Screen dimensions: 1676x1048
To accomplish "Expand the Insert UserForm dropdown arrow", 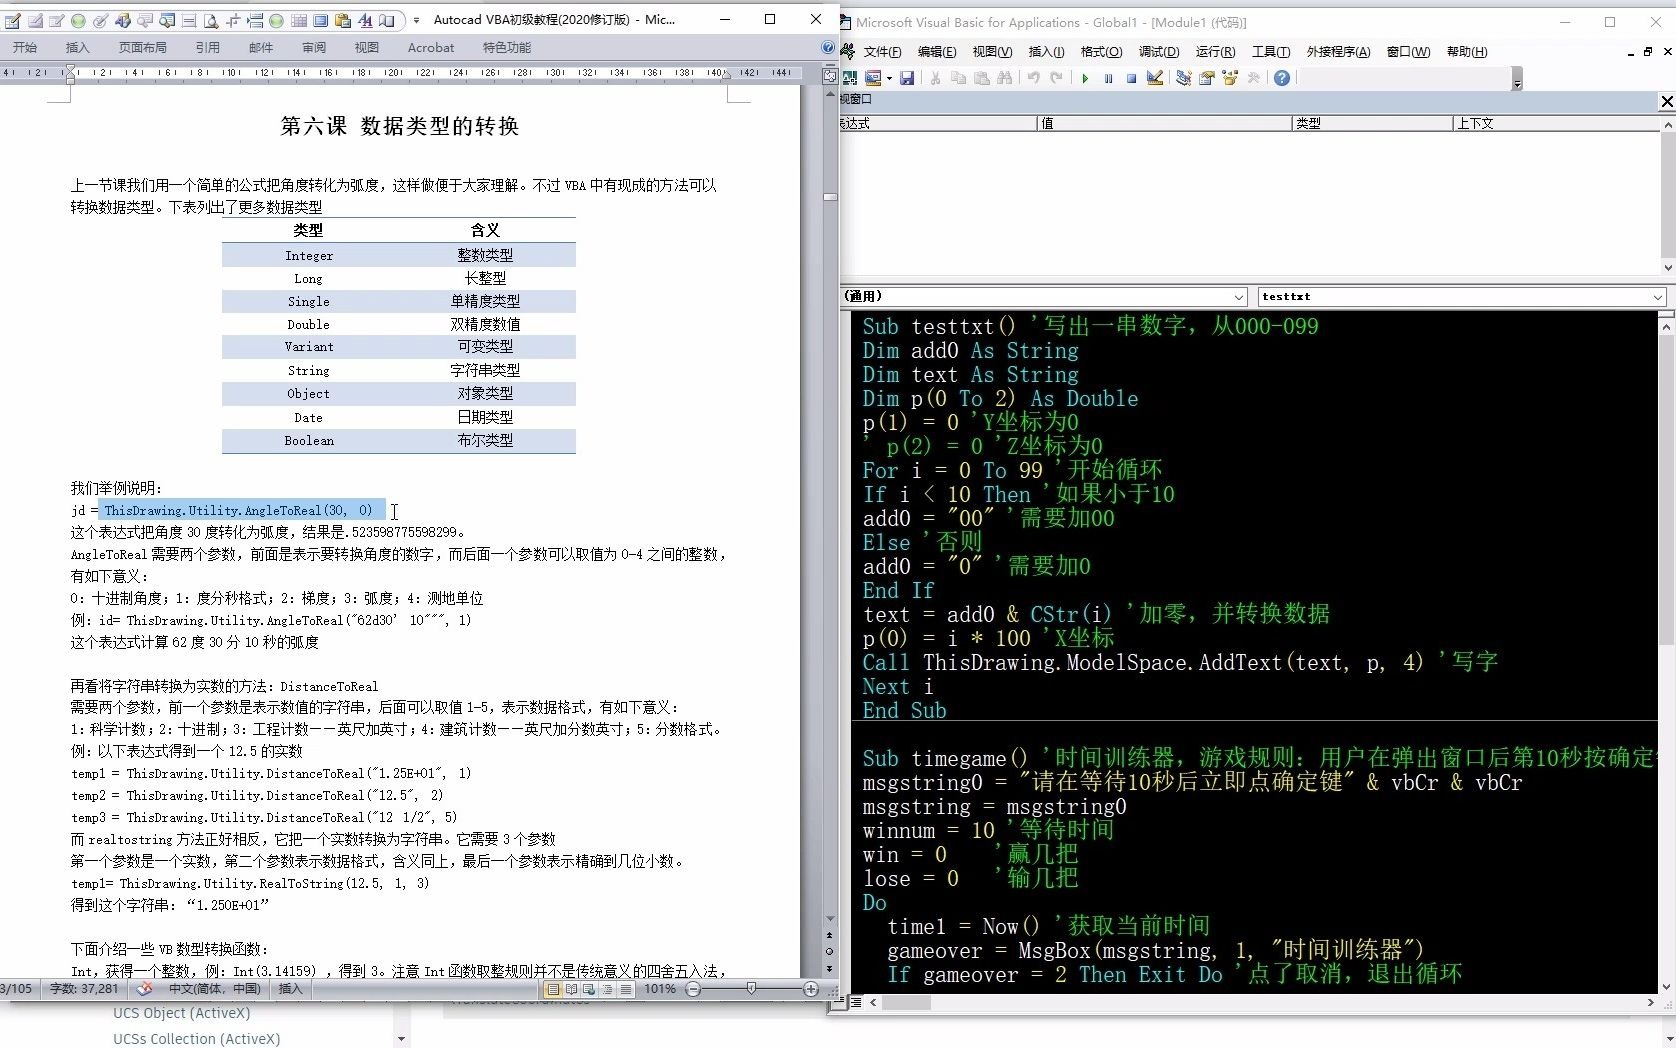I will [x=889, y=78].
